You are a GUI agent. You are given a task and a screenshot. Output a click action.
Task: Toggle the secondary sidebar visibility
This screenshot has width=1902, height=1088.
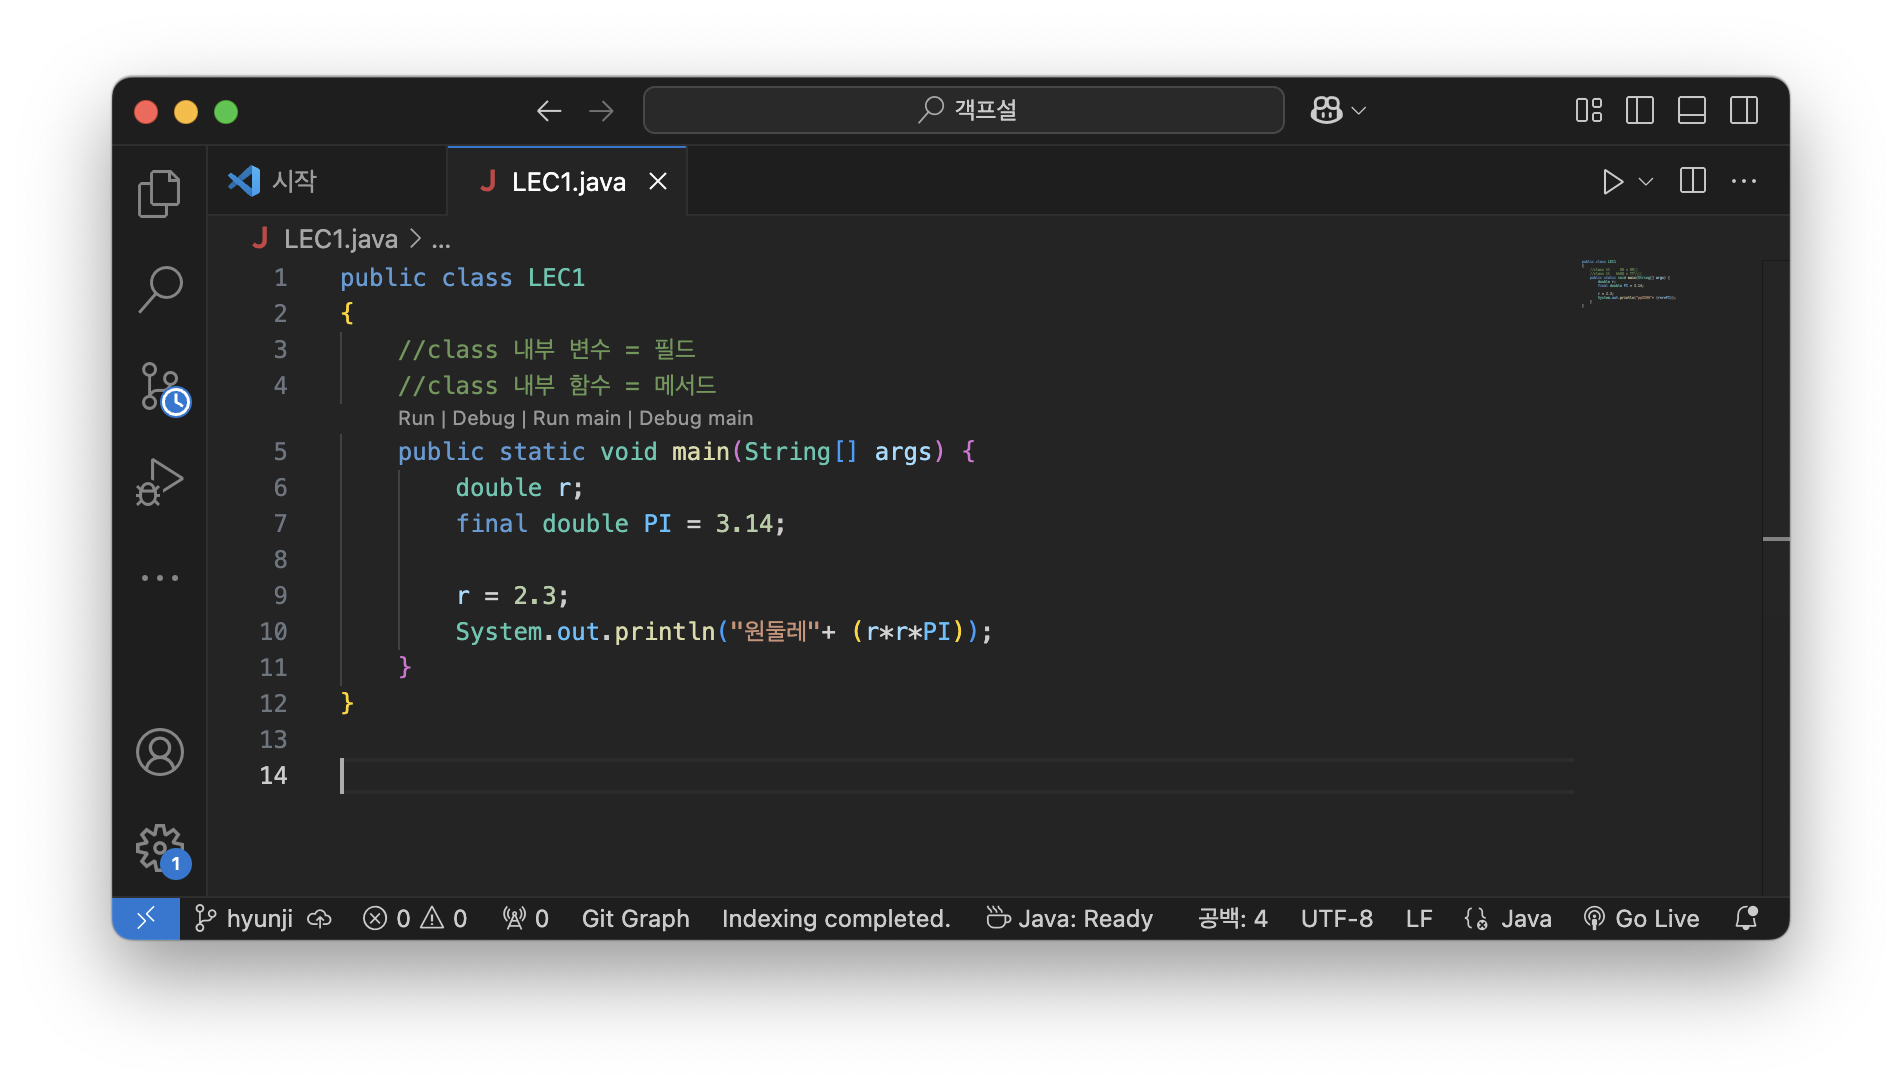pyautogui.click(x=1743, y=110)
